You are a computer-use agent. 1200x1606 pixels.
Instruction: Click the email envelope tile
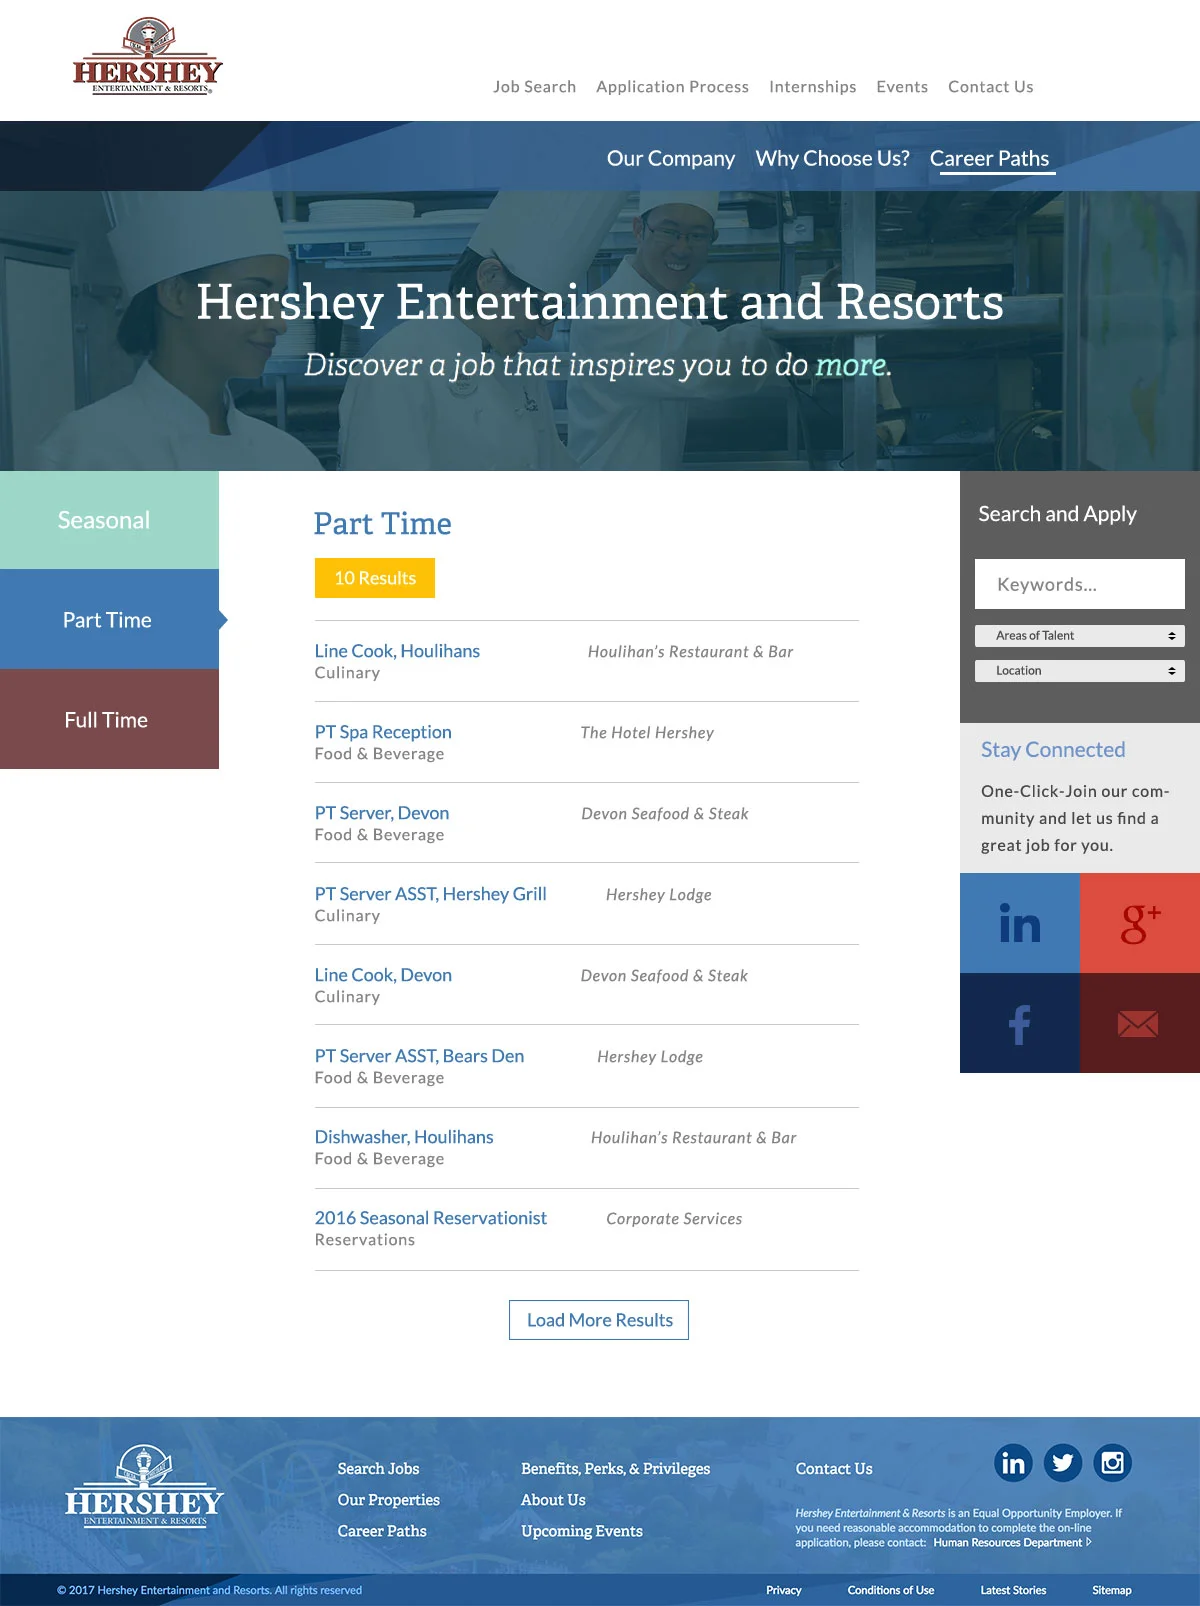[1140, 1023]
